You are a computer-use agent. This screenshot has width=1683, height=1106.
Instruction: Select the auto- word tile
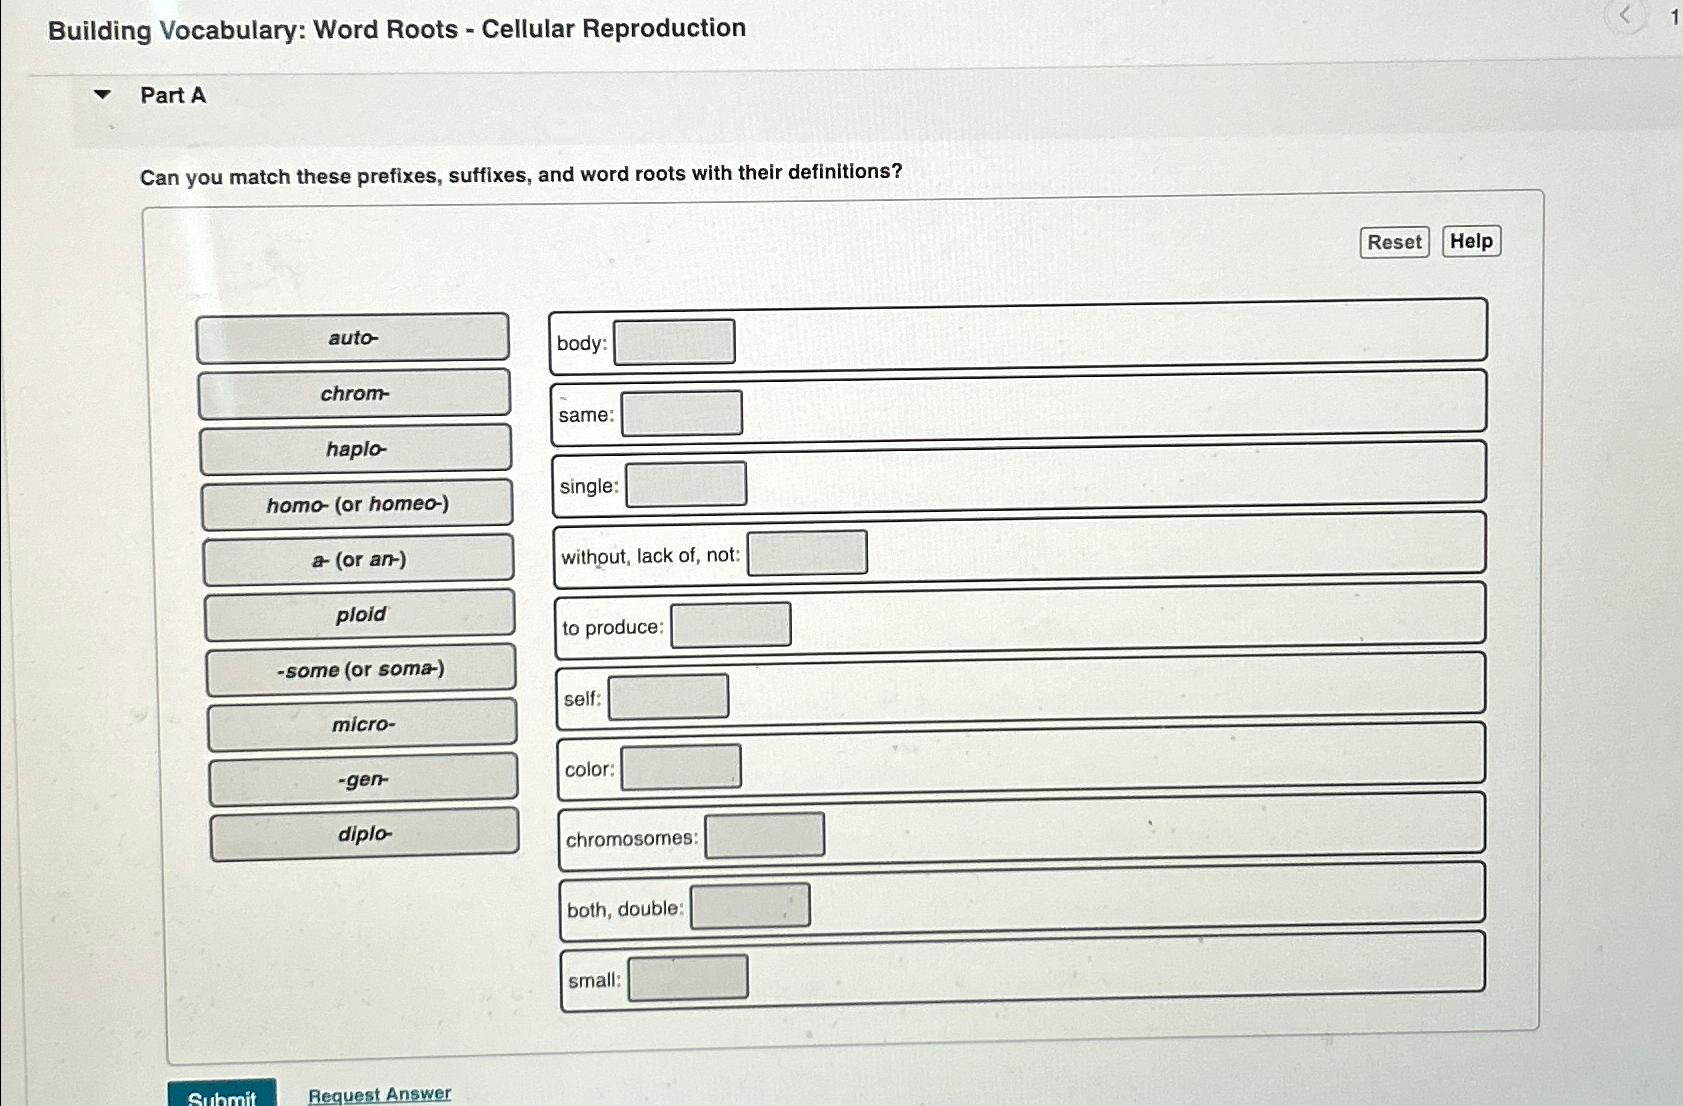click(353, 338)
